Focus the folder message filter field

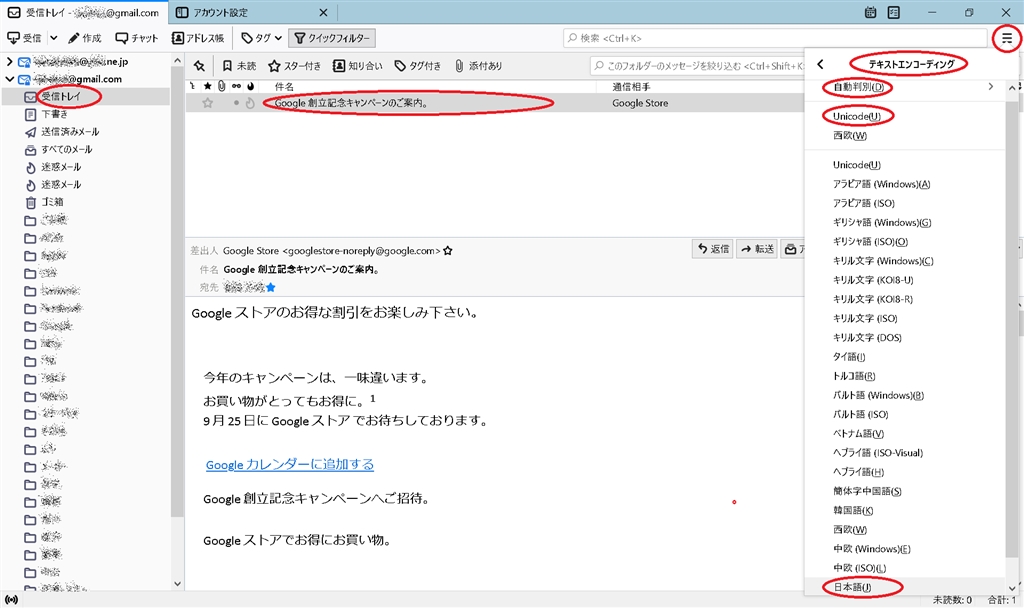click(x=697, y=65)
